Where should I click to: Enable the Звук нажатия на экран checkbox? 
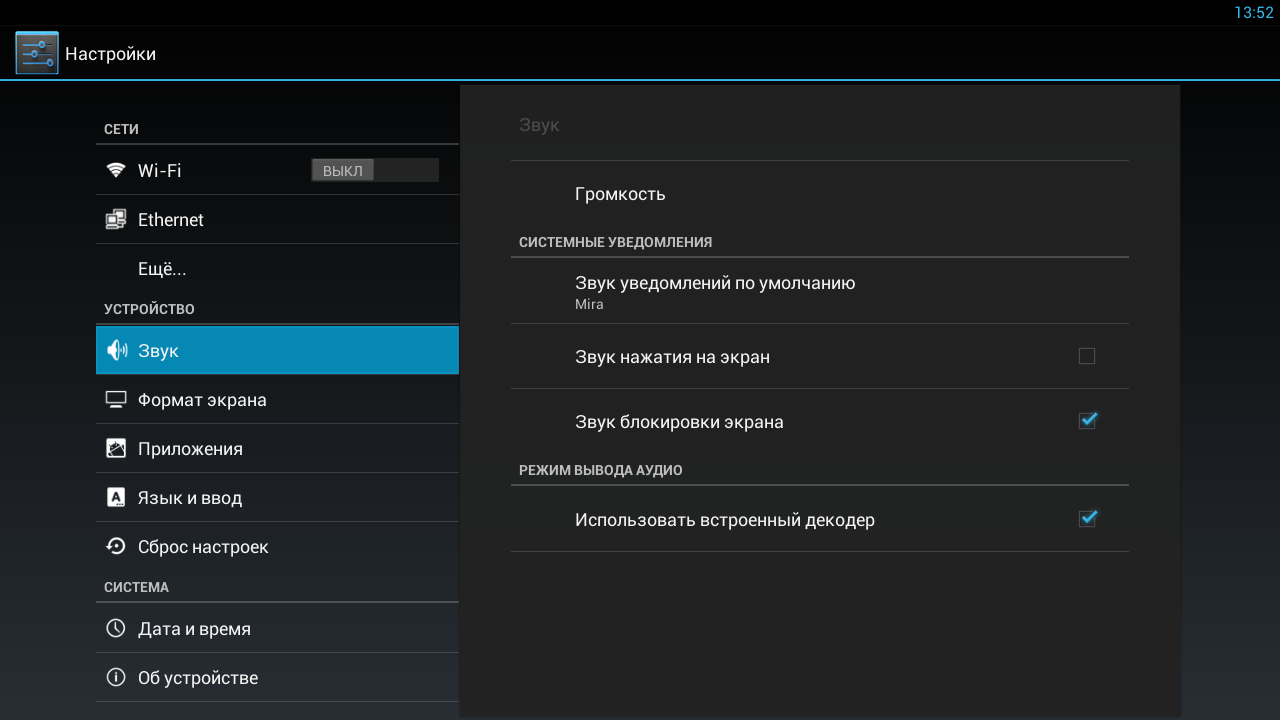(x=1087, y=356)
